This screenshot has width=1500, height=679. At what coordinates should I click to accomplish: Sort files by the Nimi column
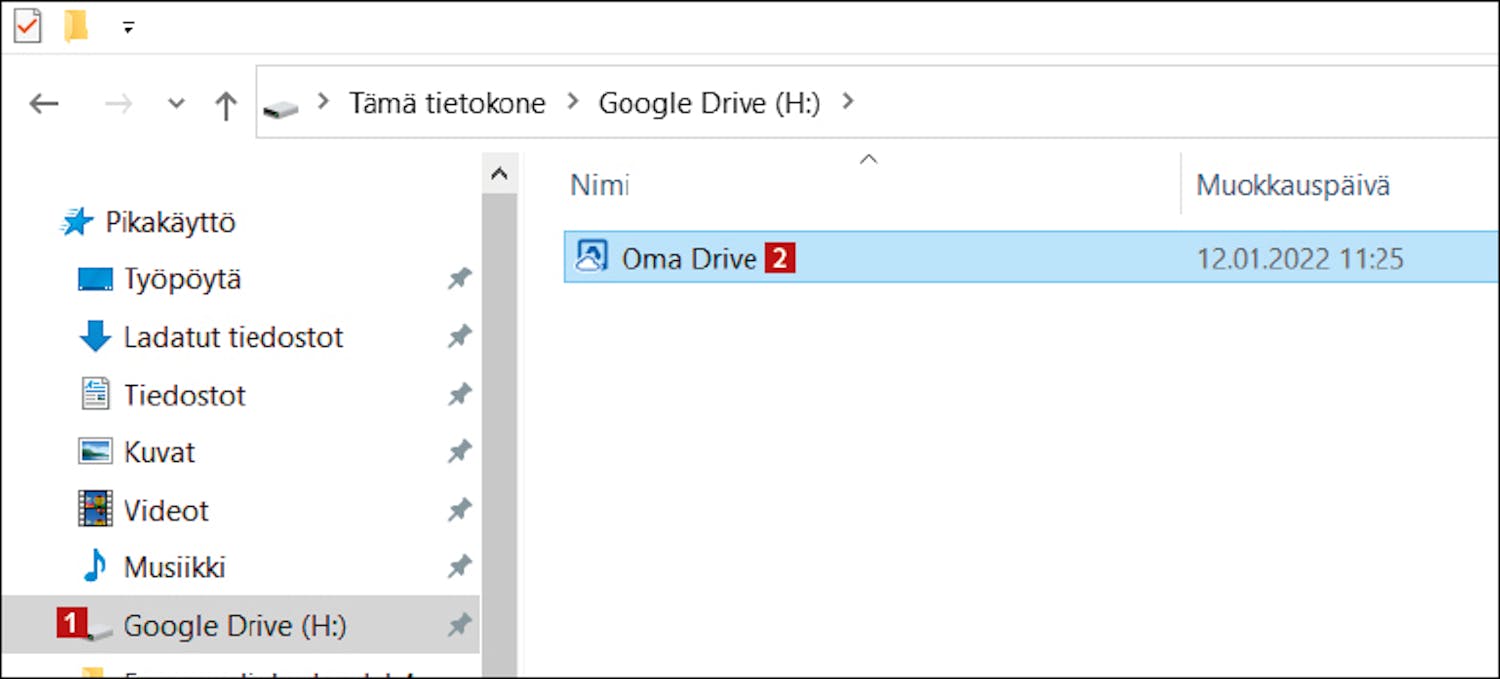tap(600, 185)
